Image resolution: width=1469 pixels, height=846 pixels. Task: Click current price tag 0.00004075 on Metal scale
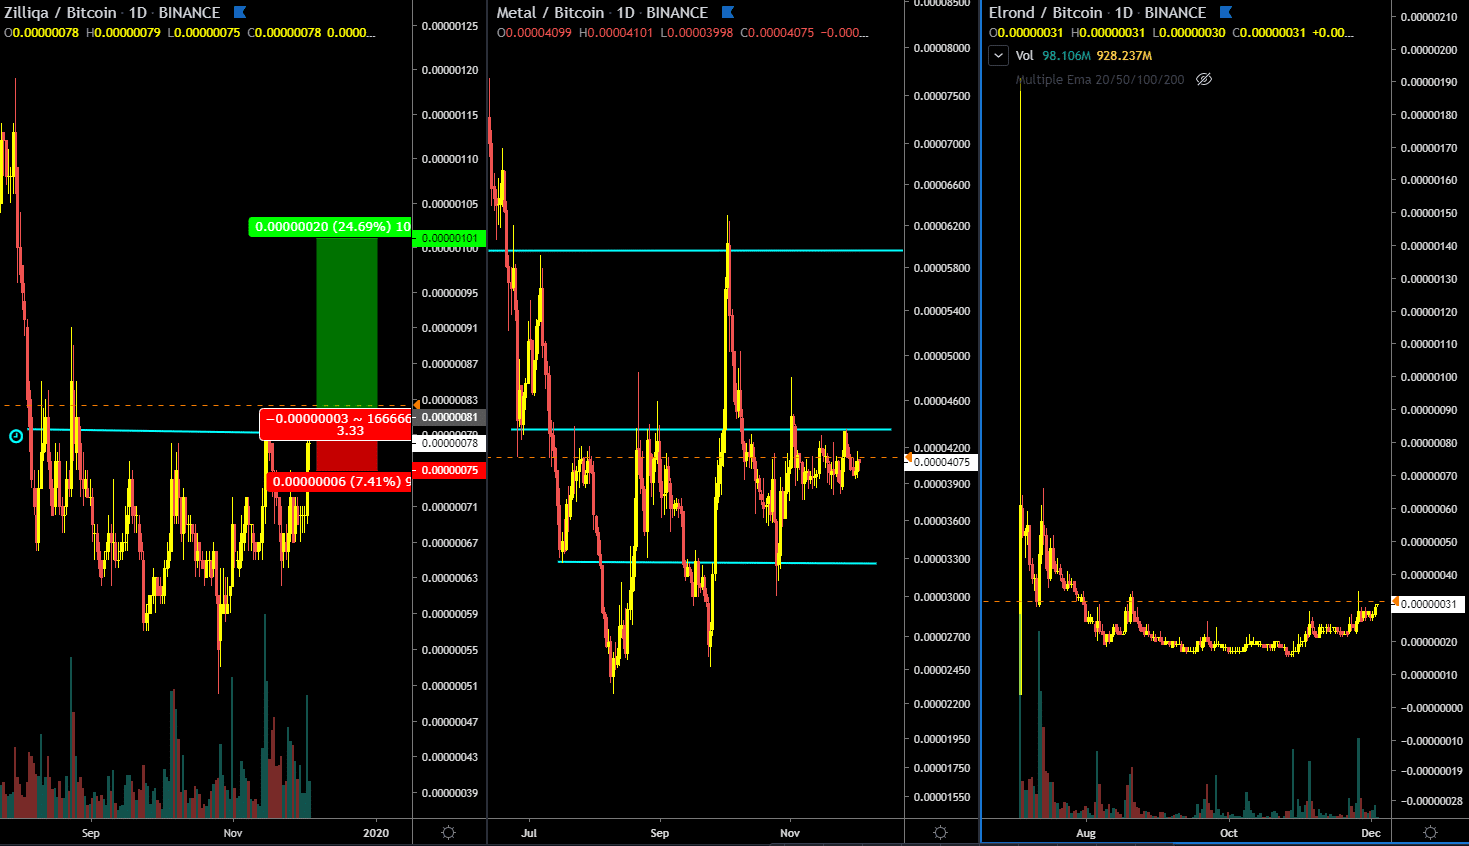tap(942, 462)
